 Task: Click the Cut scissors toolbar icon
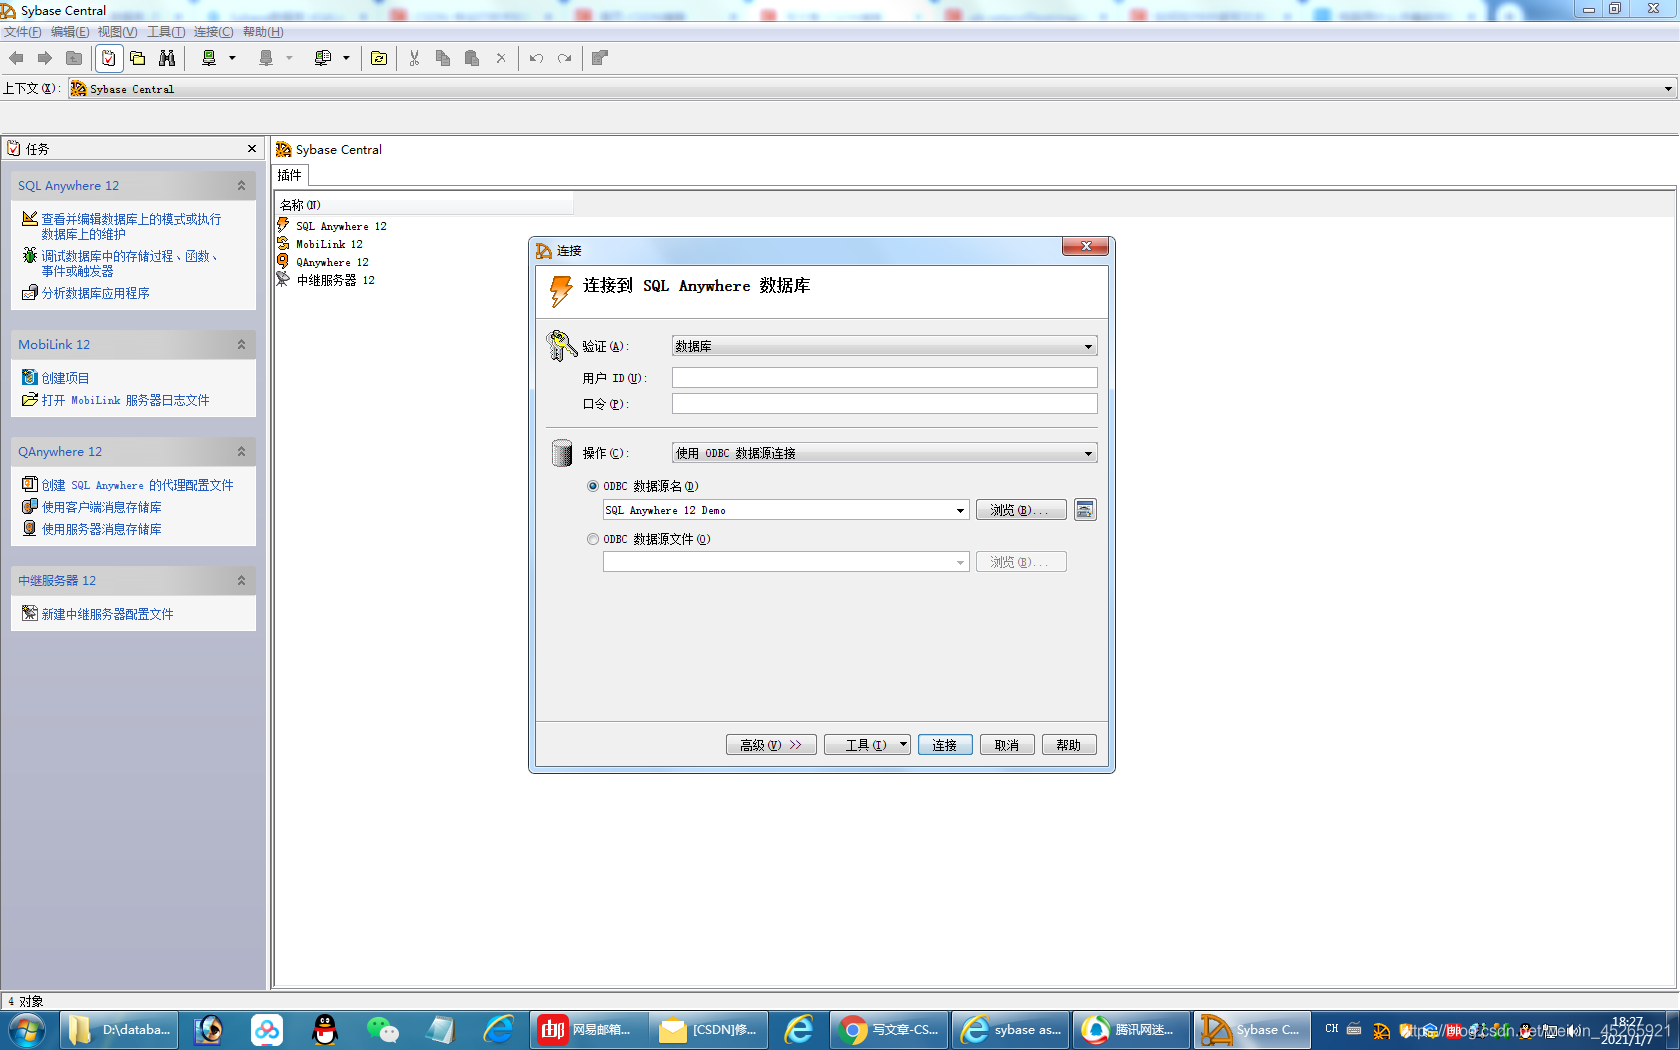[414, 58]
